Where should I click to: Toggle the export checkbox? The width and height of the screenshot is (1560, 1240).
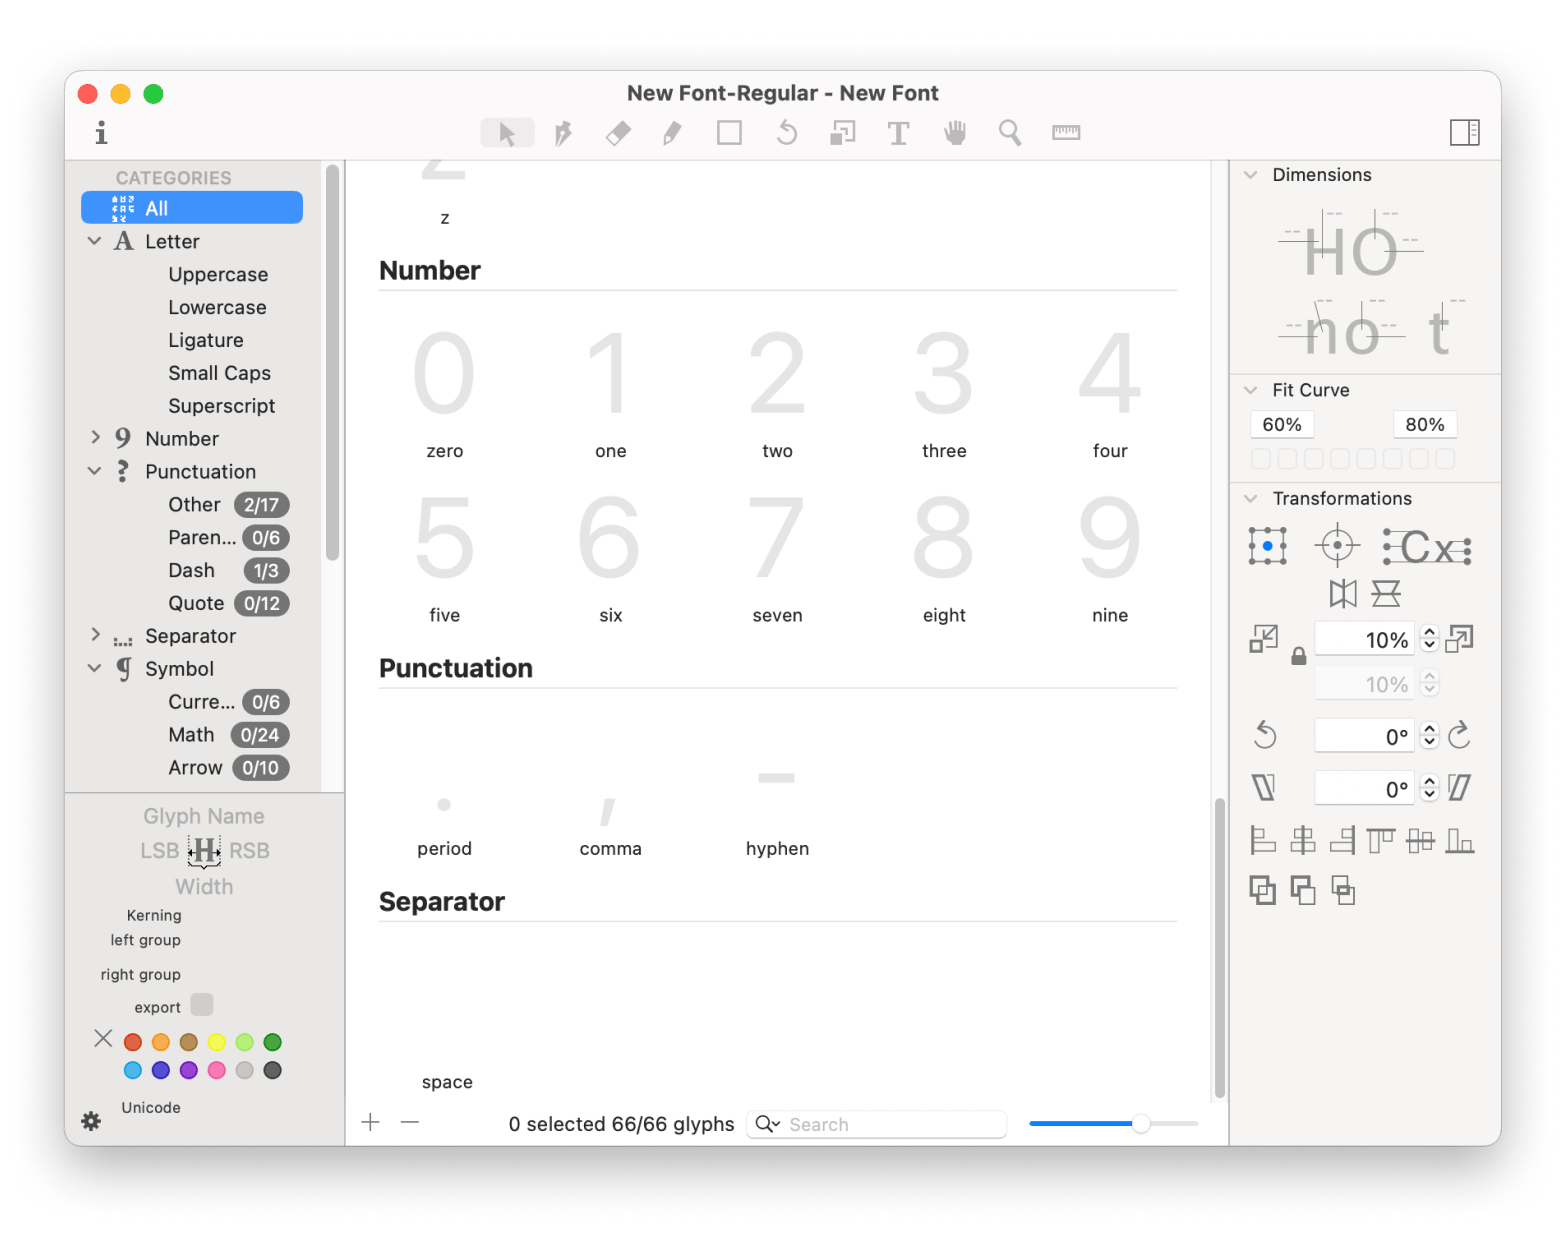(202, 1005)
